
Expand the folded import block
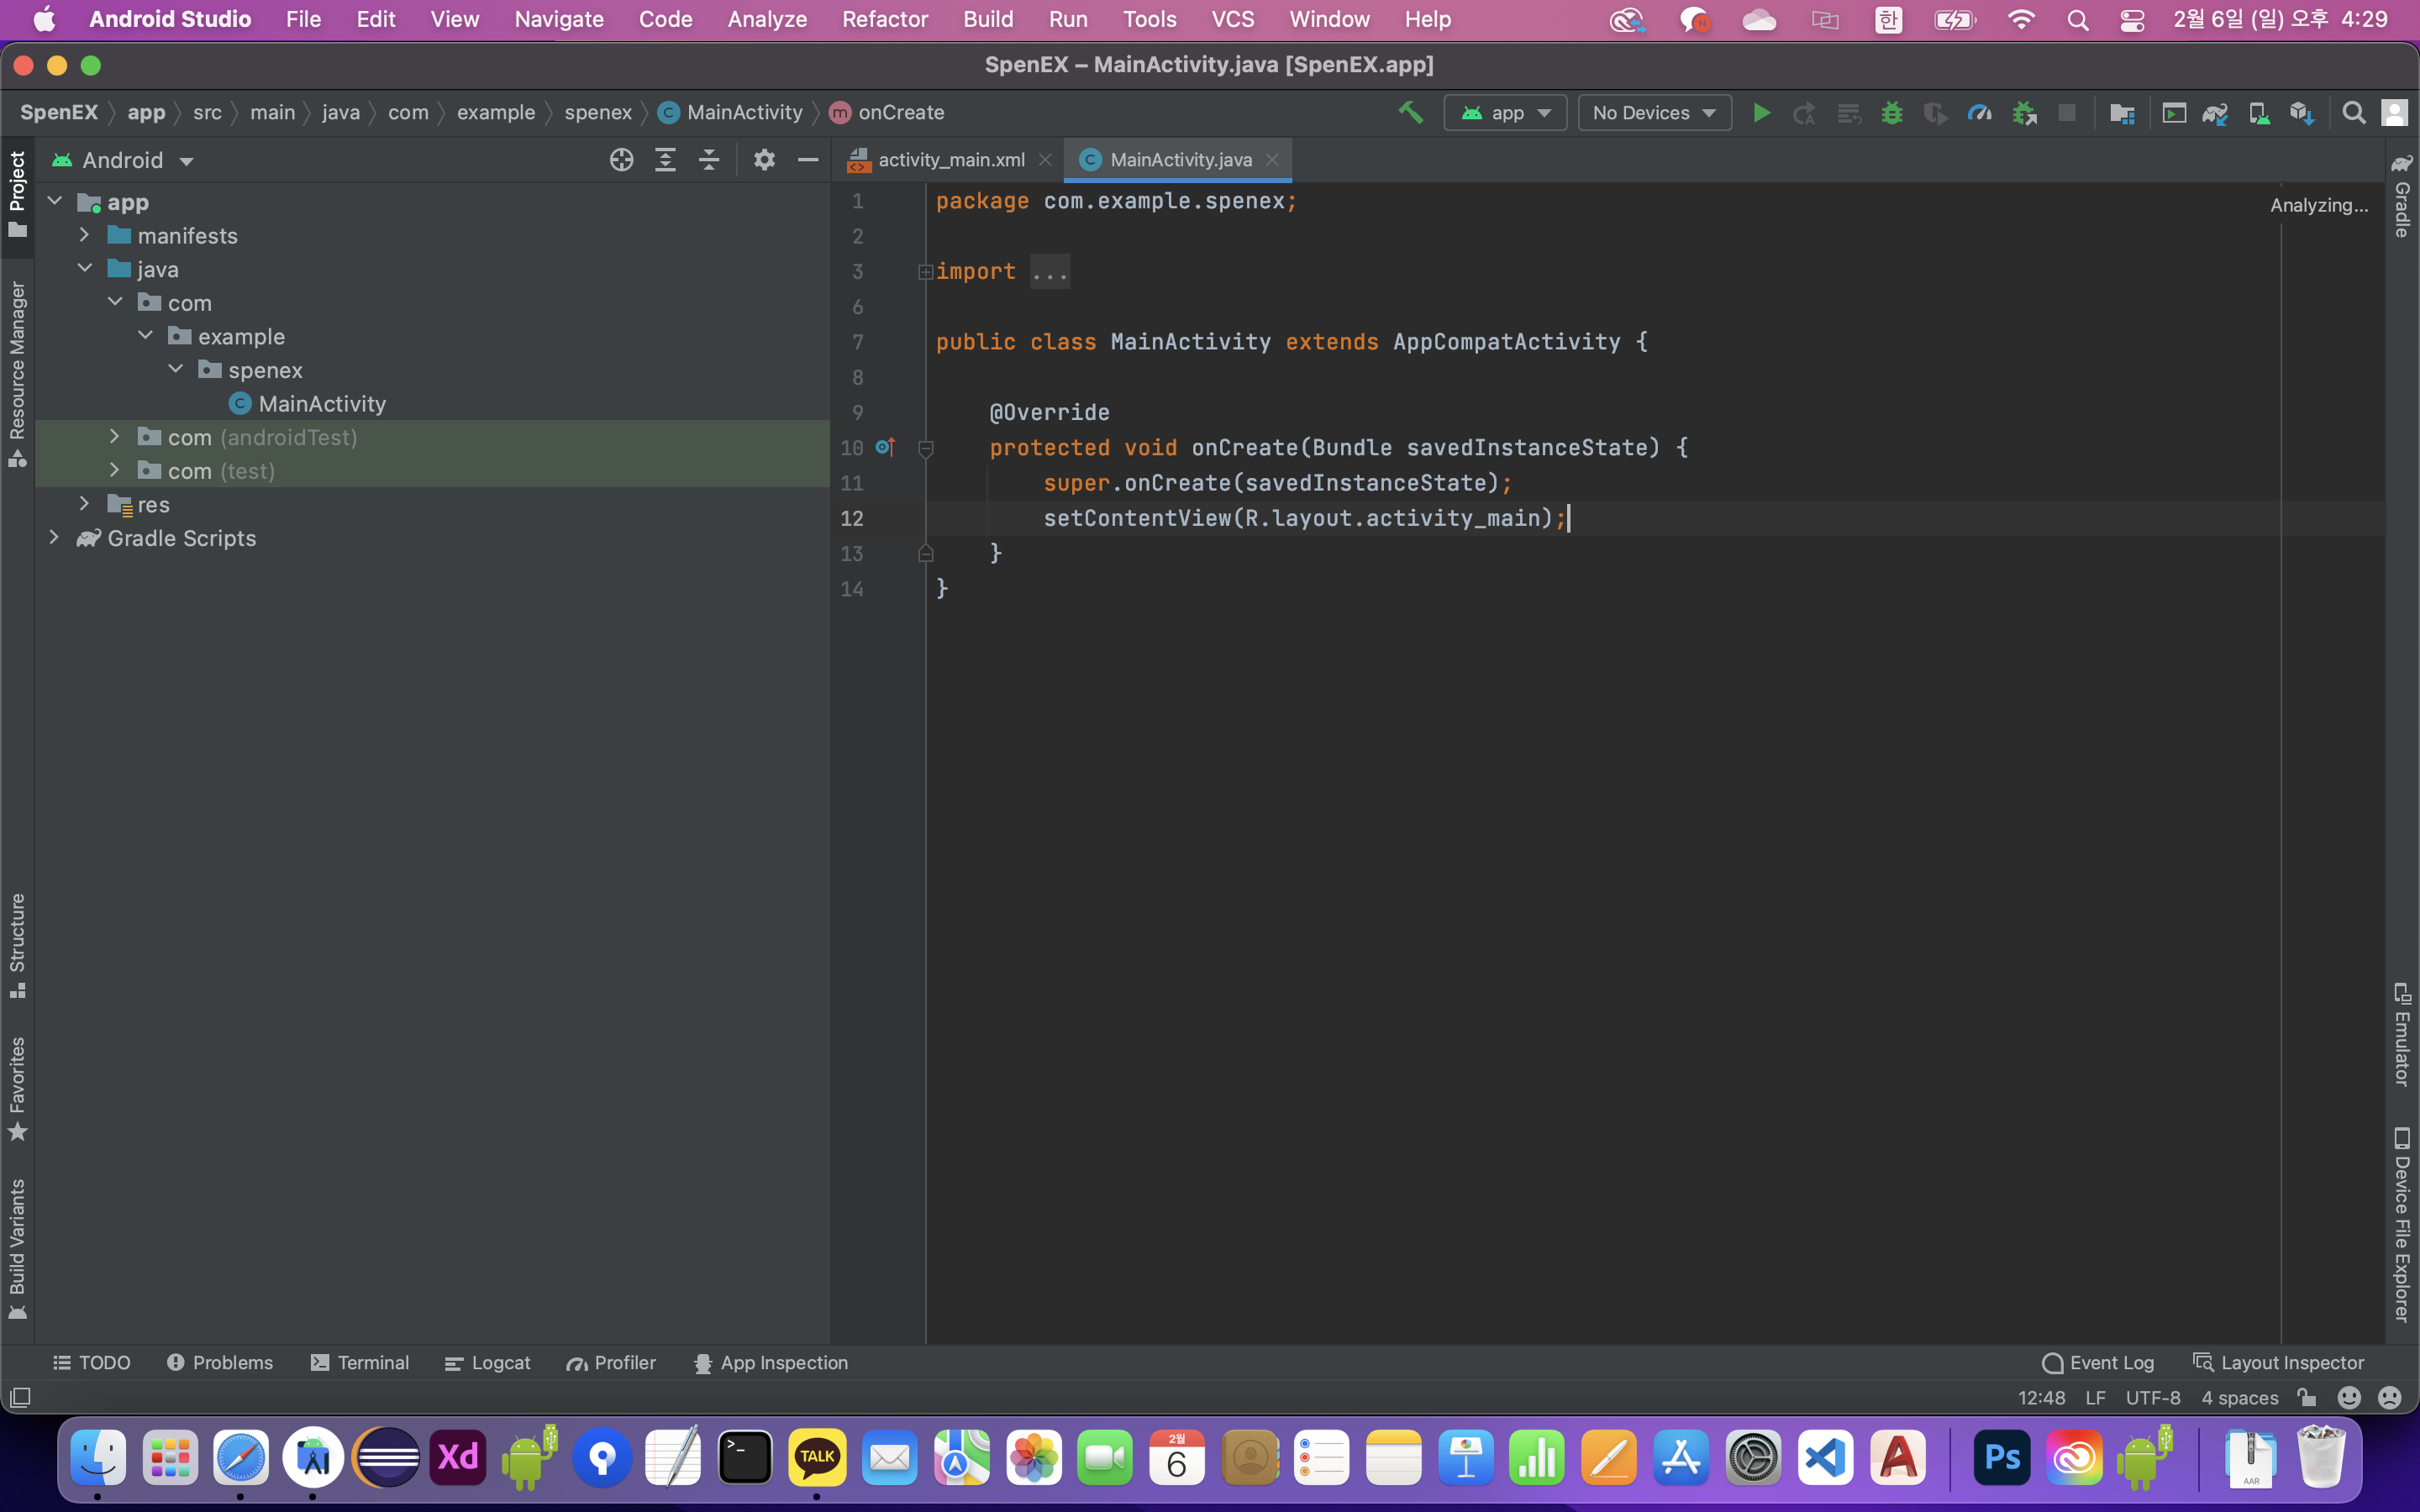pos(925,272)
